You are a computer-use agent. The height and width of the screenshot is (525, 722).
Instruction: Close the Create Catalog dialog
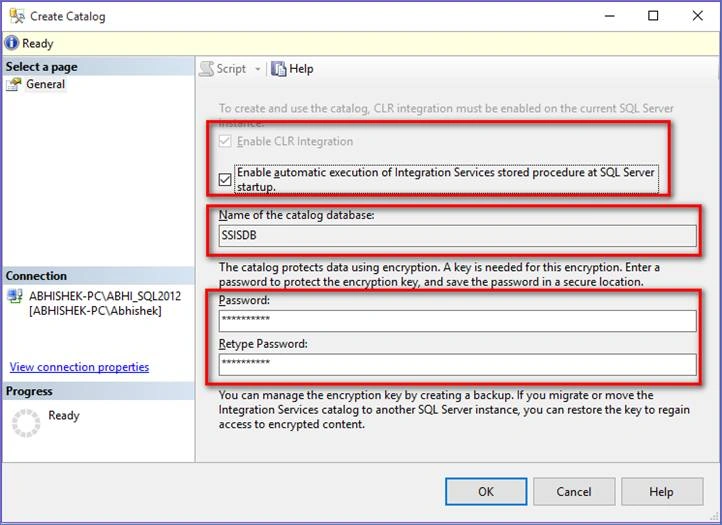(x=698, y=16)
